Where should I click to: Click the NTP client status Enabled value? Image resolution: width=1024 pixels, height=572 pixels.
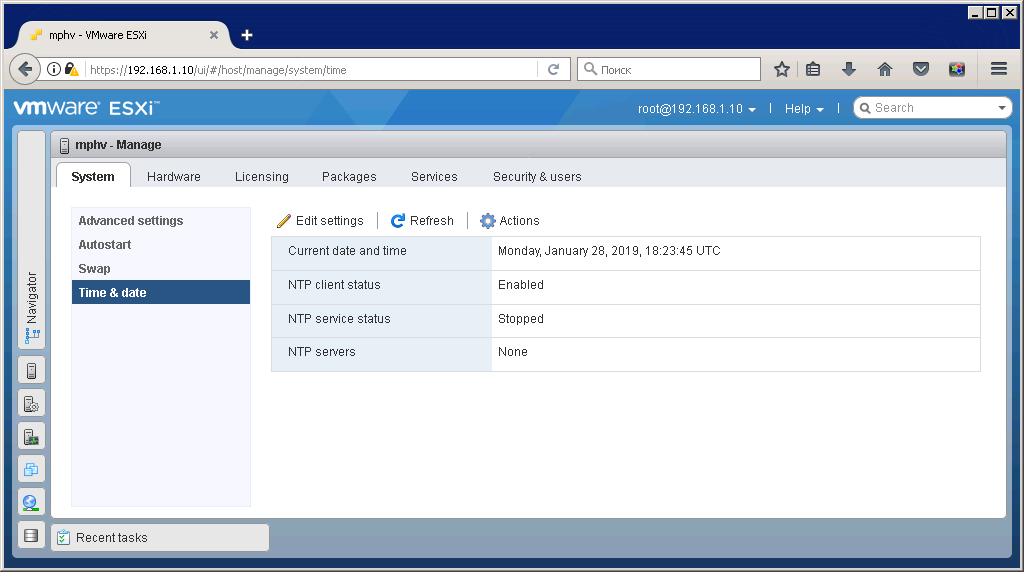click(x=520, y=285)
